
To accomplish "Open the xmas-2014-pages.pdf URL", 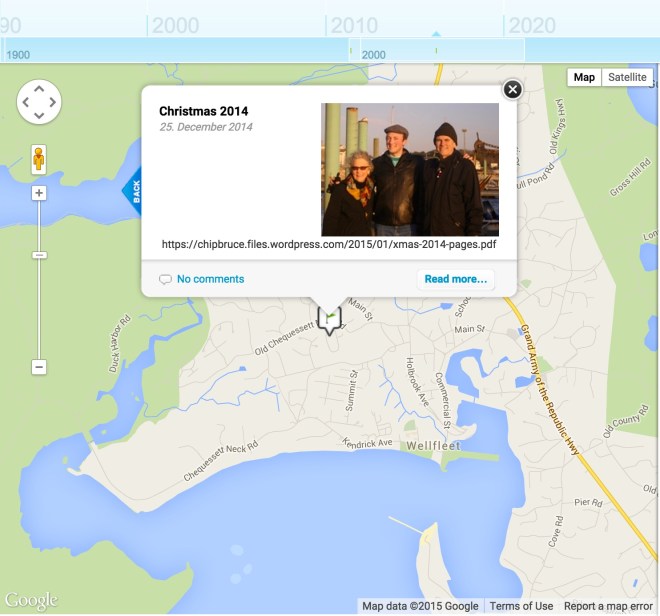I will coord(329,244).
